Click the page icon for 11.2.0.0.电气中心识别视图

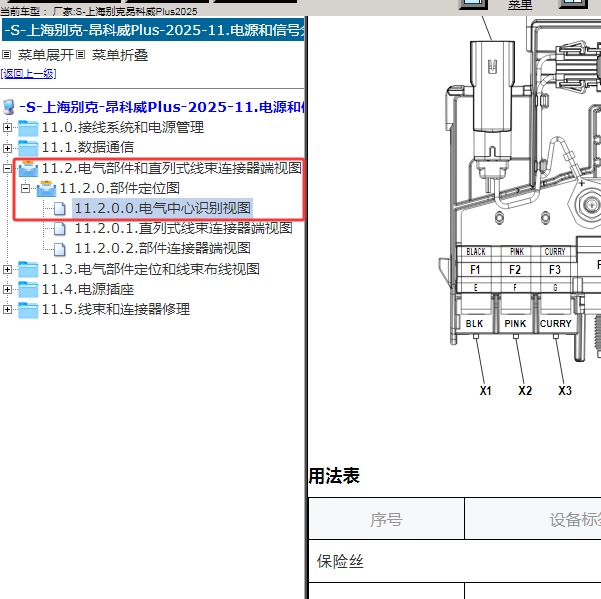[x=59, y=209]
